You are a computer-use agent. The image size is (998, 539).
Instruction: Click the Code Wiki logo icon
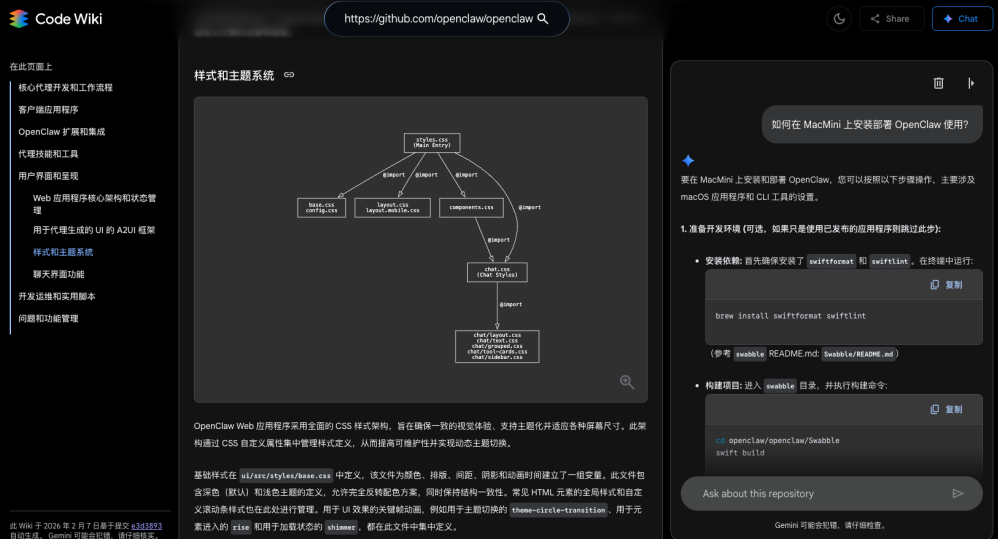(x=18, y=18)
